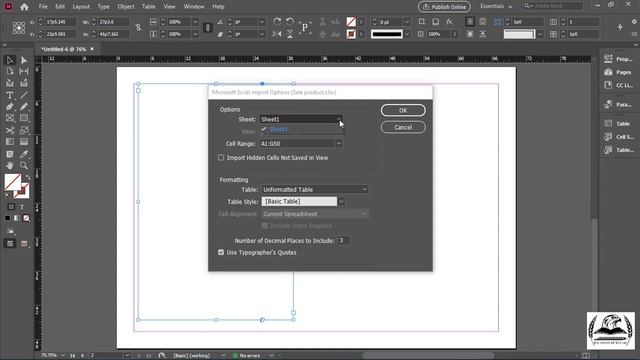Screen dimensions: 640x360
Task: Open the CC Libraries panel
Action: coord(618,85)
